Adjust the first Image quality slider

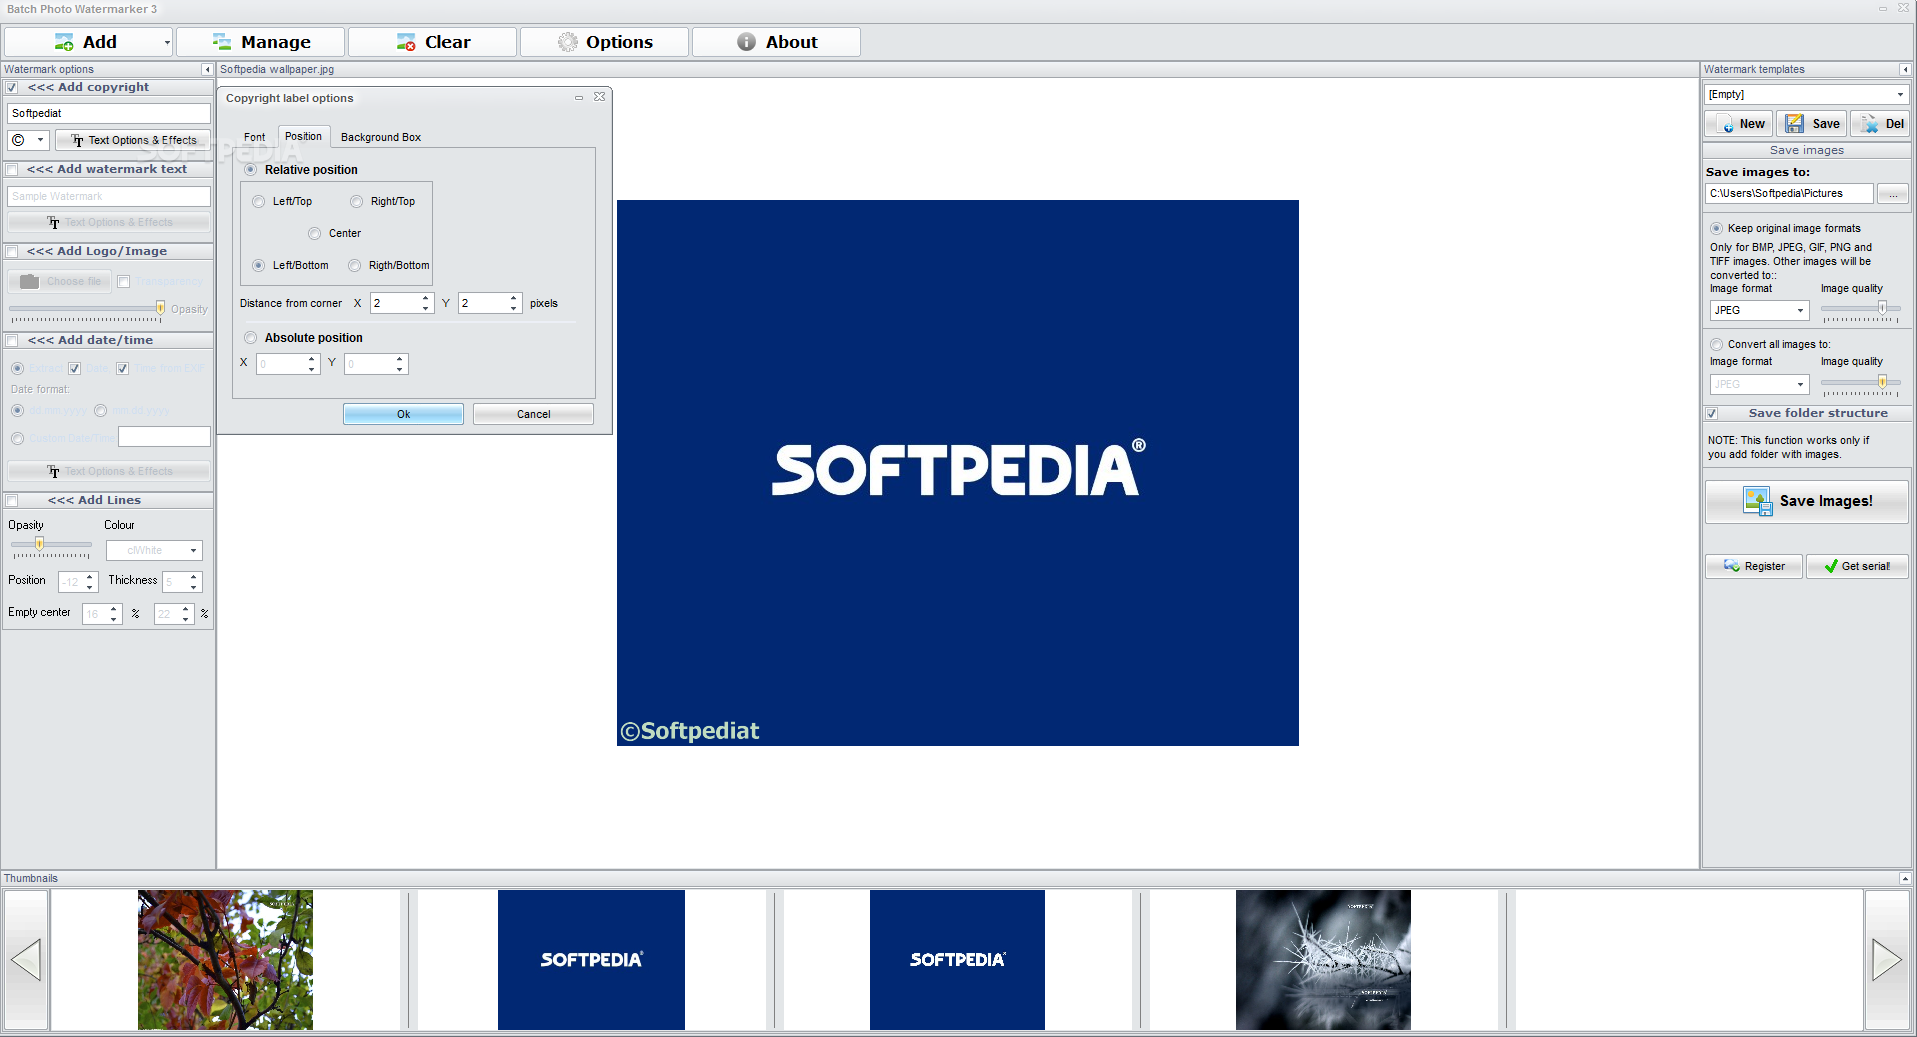tap(1882, 308)
